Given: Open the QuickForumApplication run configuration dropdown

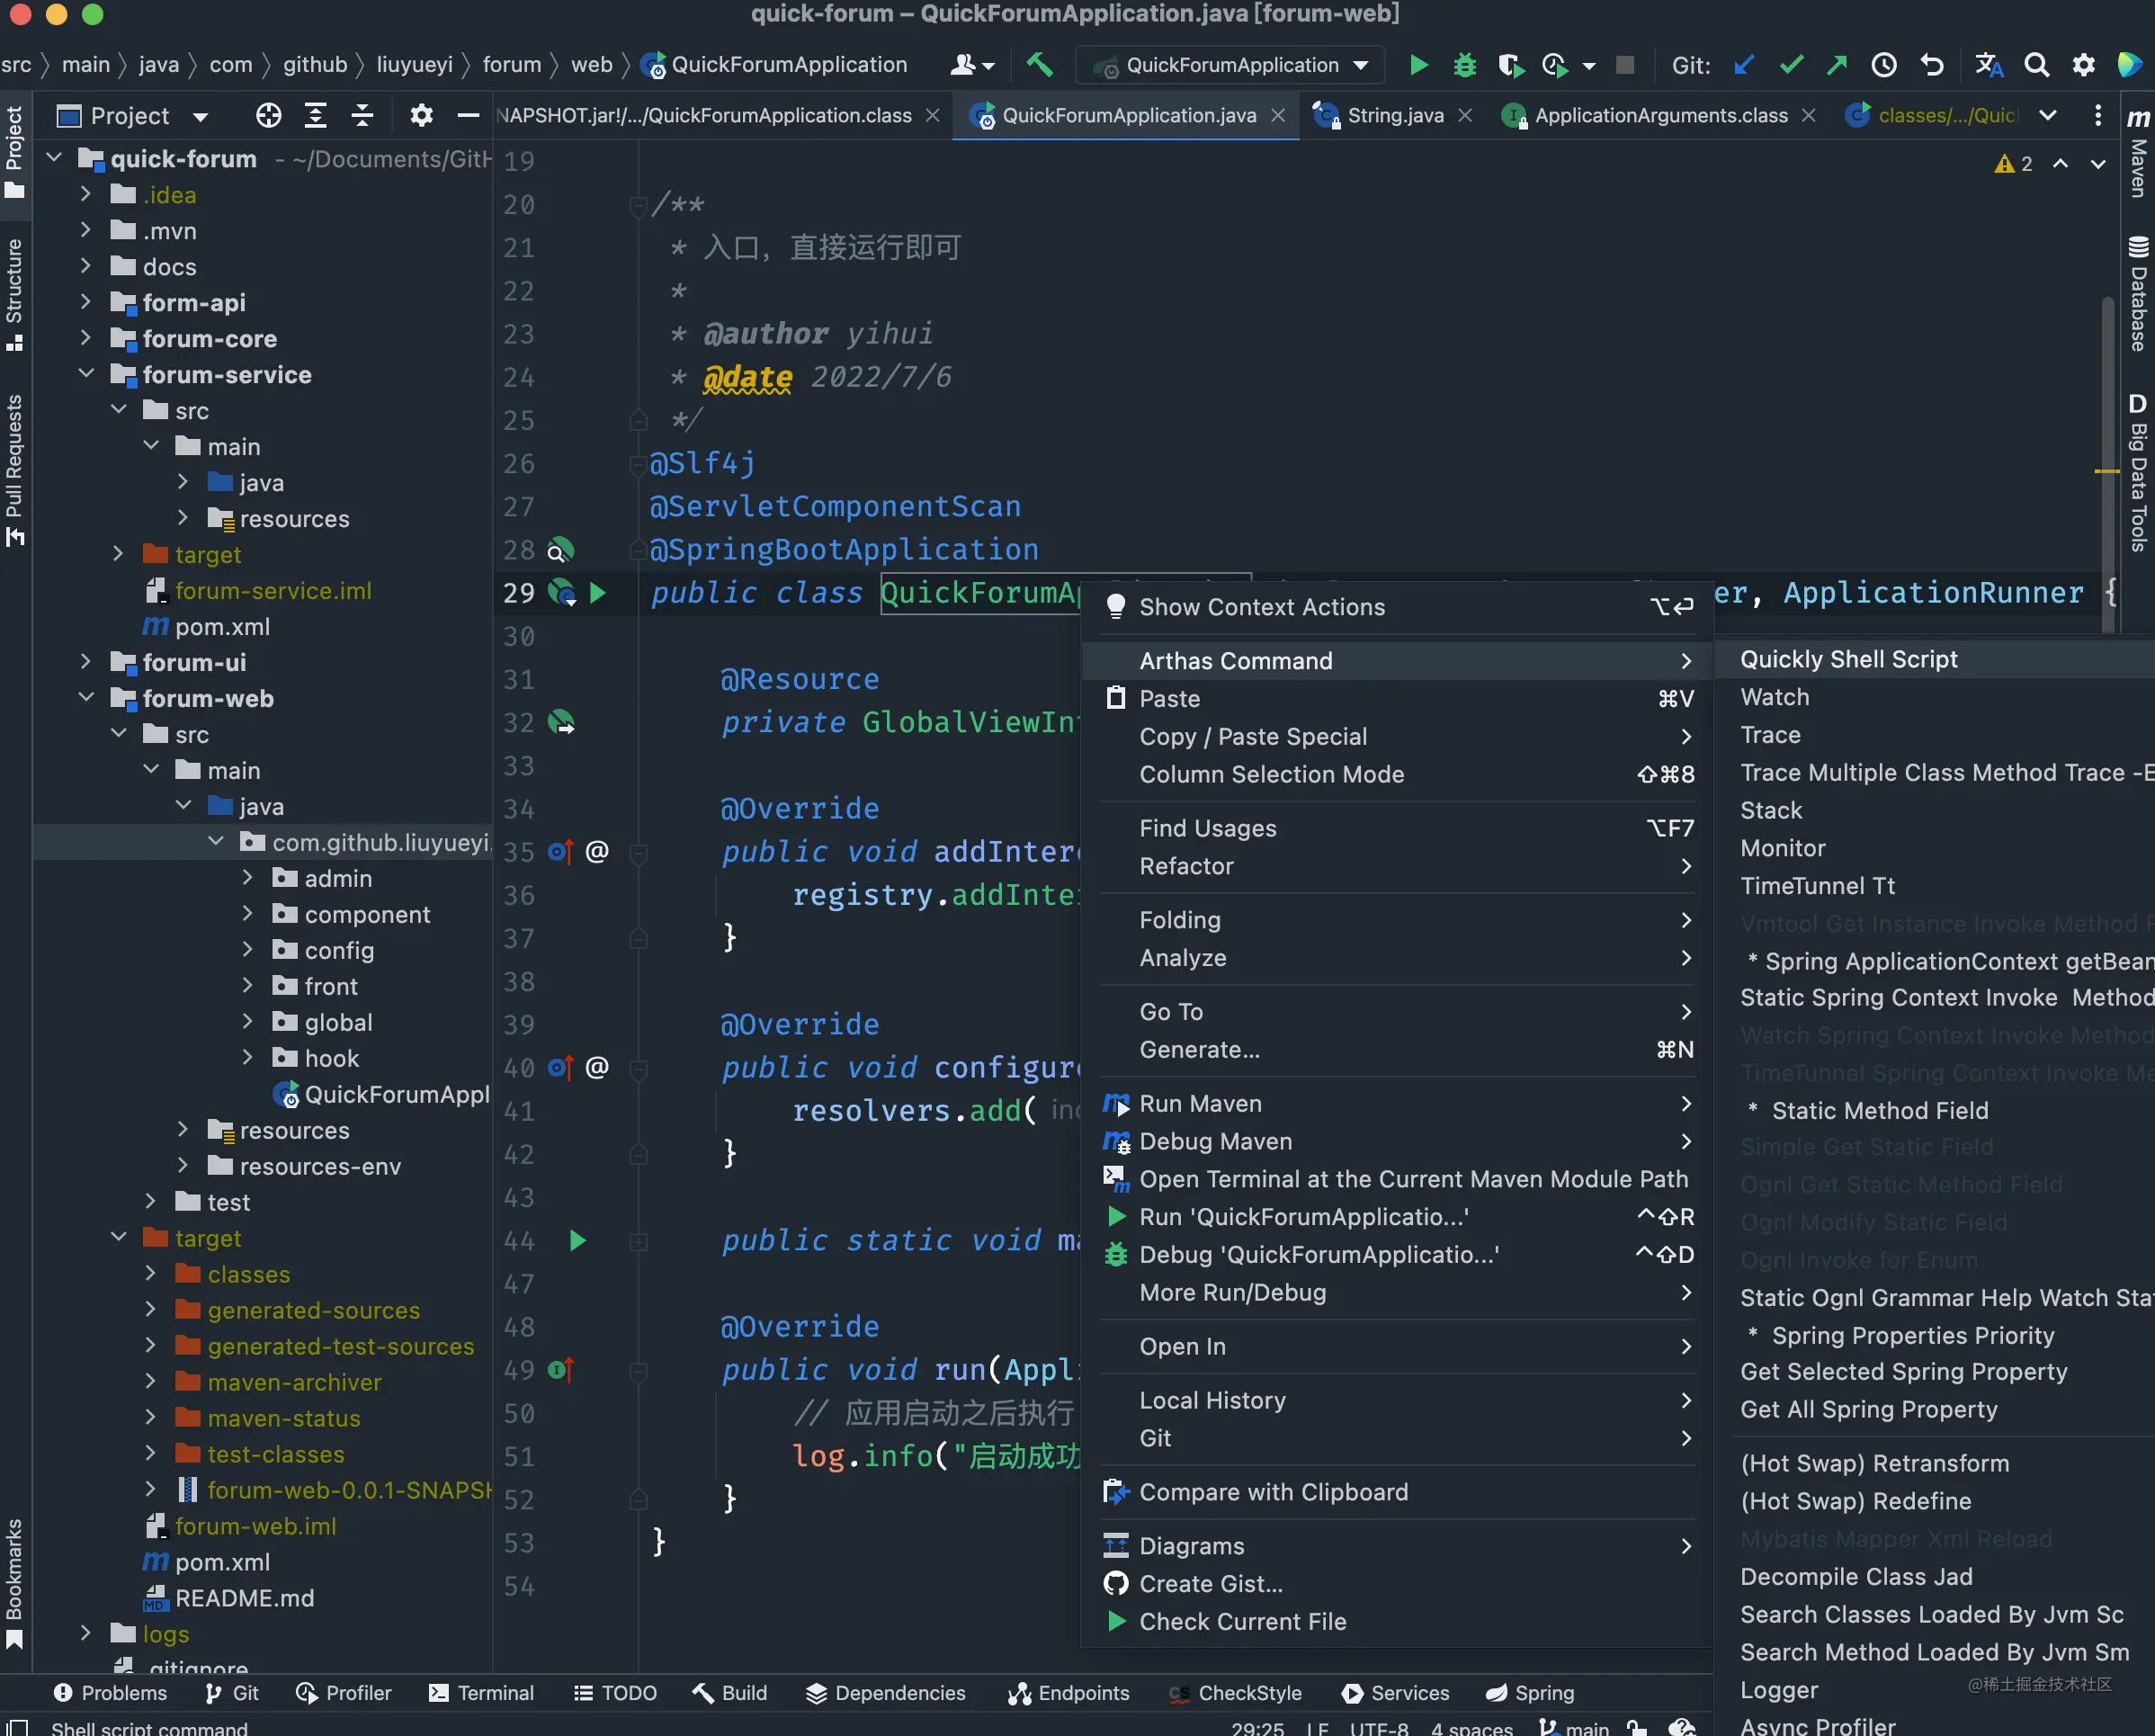Looking at the screenshot, I should click(x=1231, y=65).
